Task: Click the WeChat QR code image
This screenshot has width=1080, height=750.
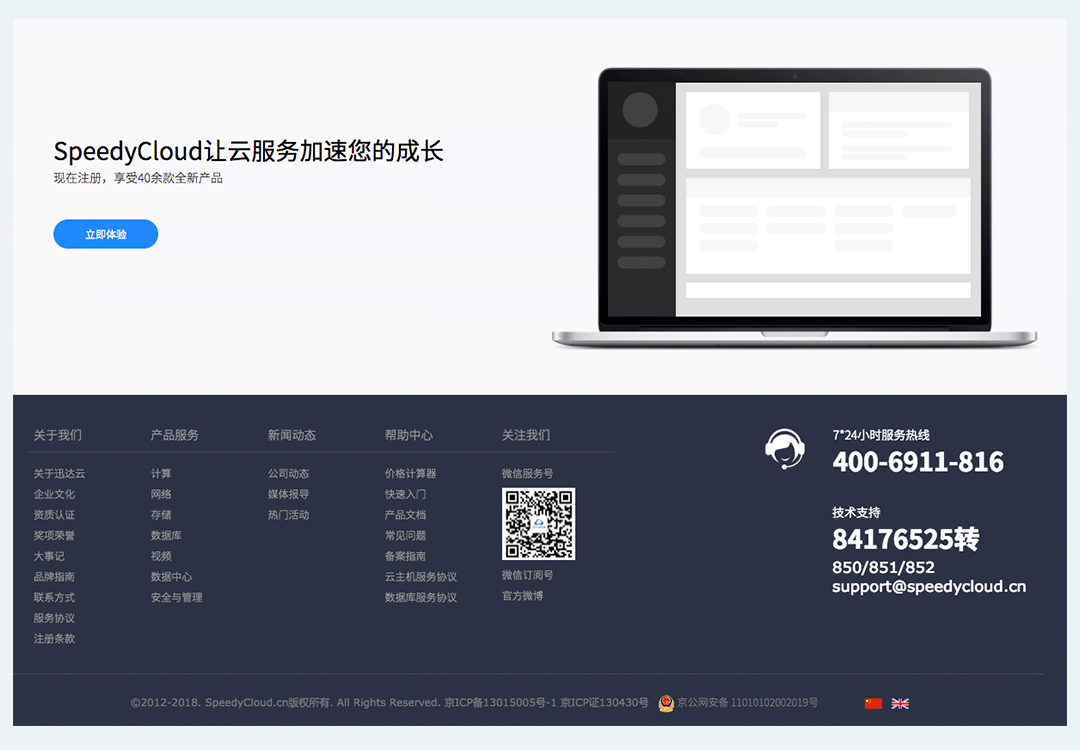Action: [x=539, y=524]
